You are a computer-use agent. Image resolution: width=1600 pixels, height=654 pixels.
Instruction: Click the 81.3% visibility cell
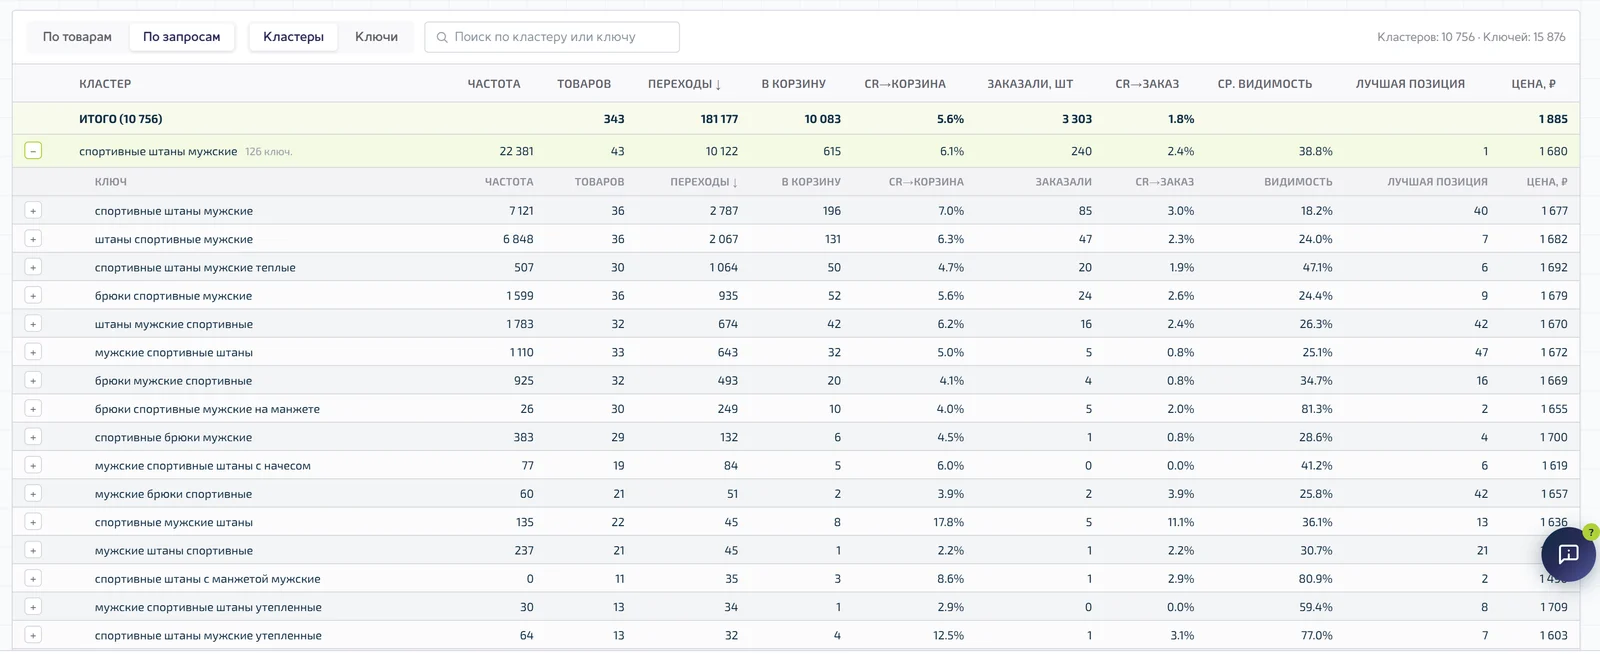pyautogui.click(x=1316, y=409)
